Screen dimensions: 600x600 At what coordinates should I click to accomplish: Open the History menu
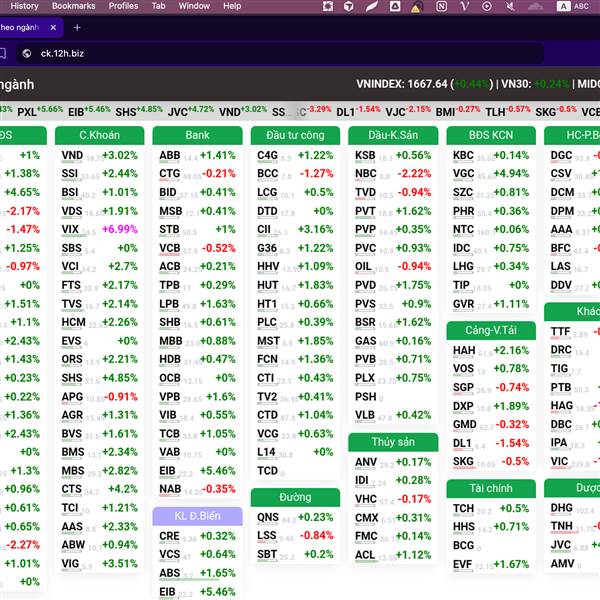[x=24, y=6]
